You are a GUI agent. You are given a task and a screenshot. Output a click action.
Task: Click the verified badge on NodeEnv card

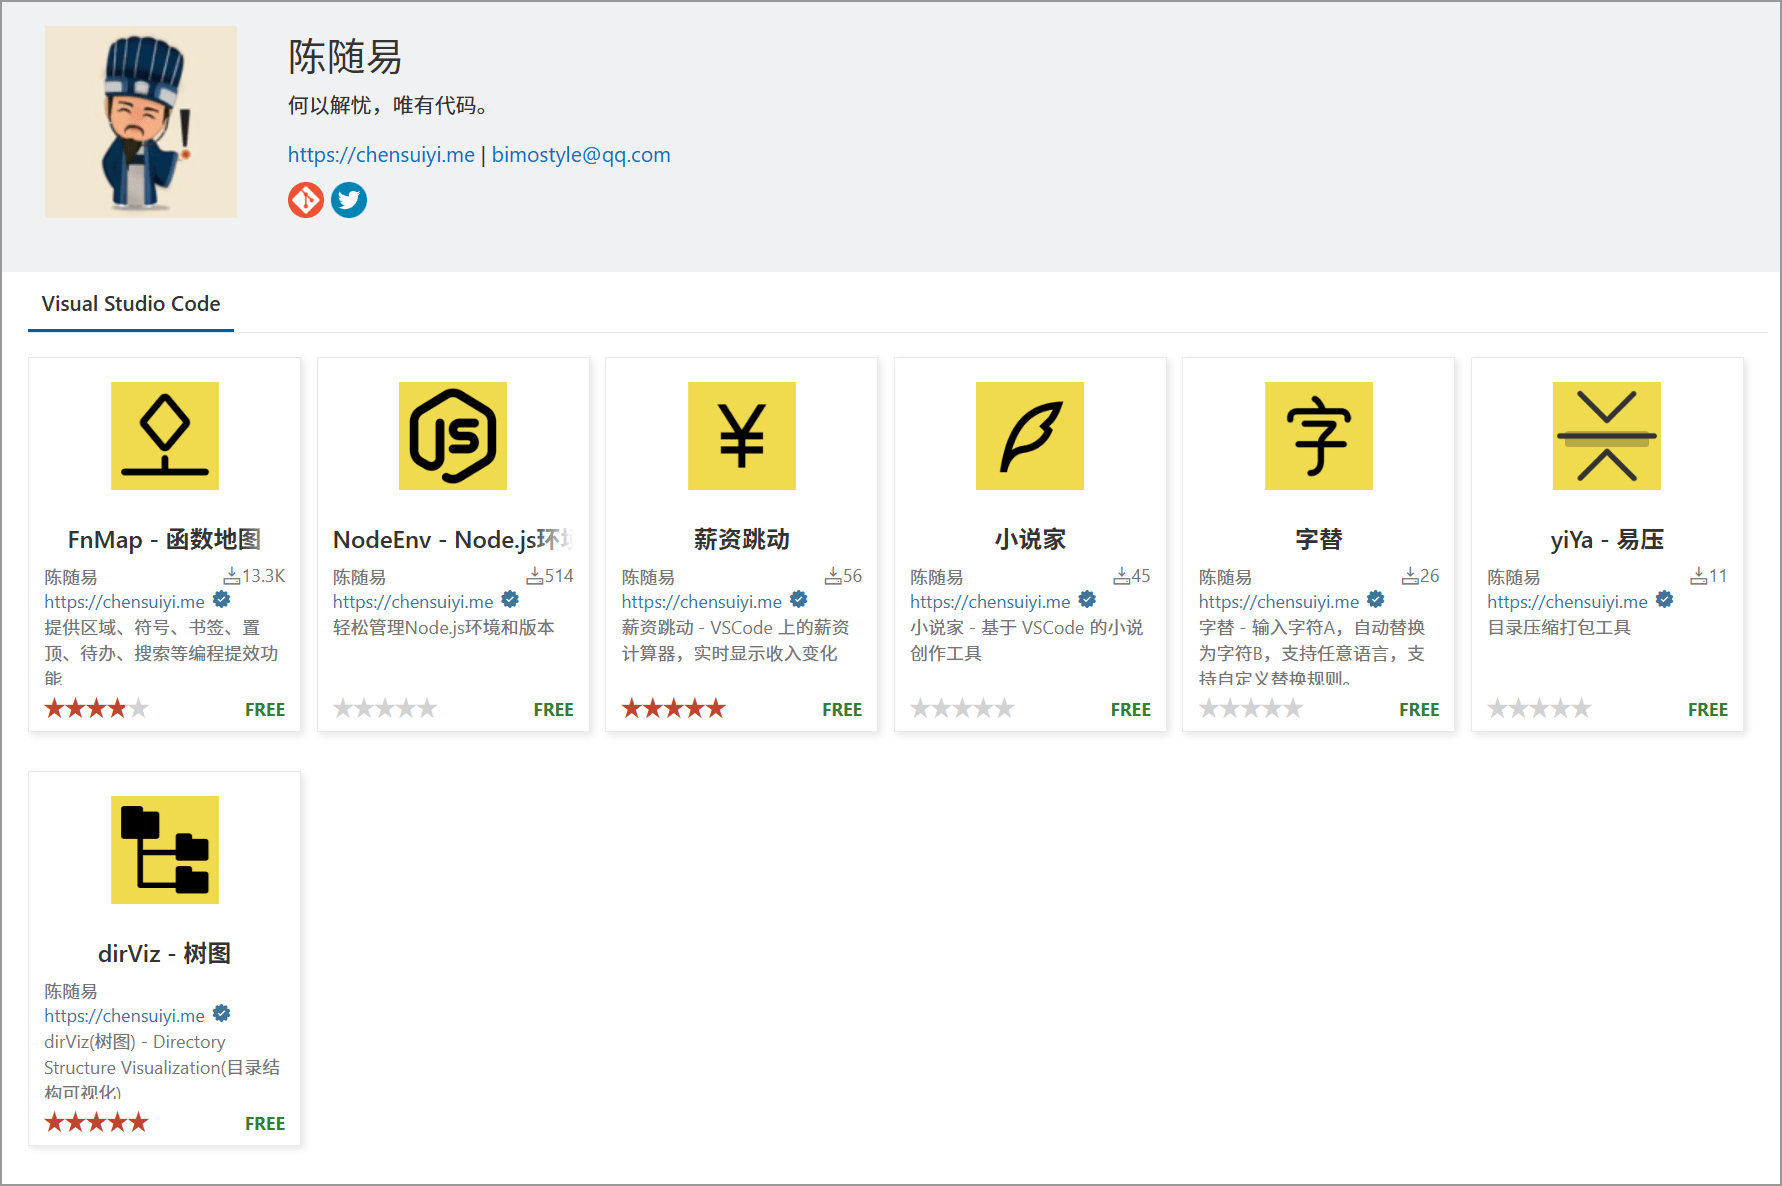(x=510, y=600)
